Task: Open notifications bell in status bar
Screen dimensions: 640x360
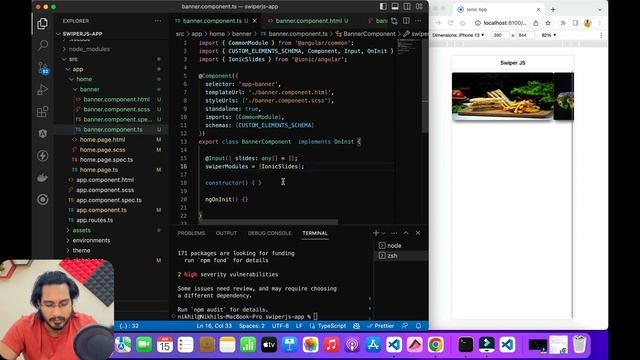Action: pyautogui.click(x=418, y=326)
